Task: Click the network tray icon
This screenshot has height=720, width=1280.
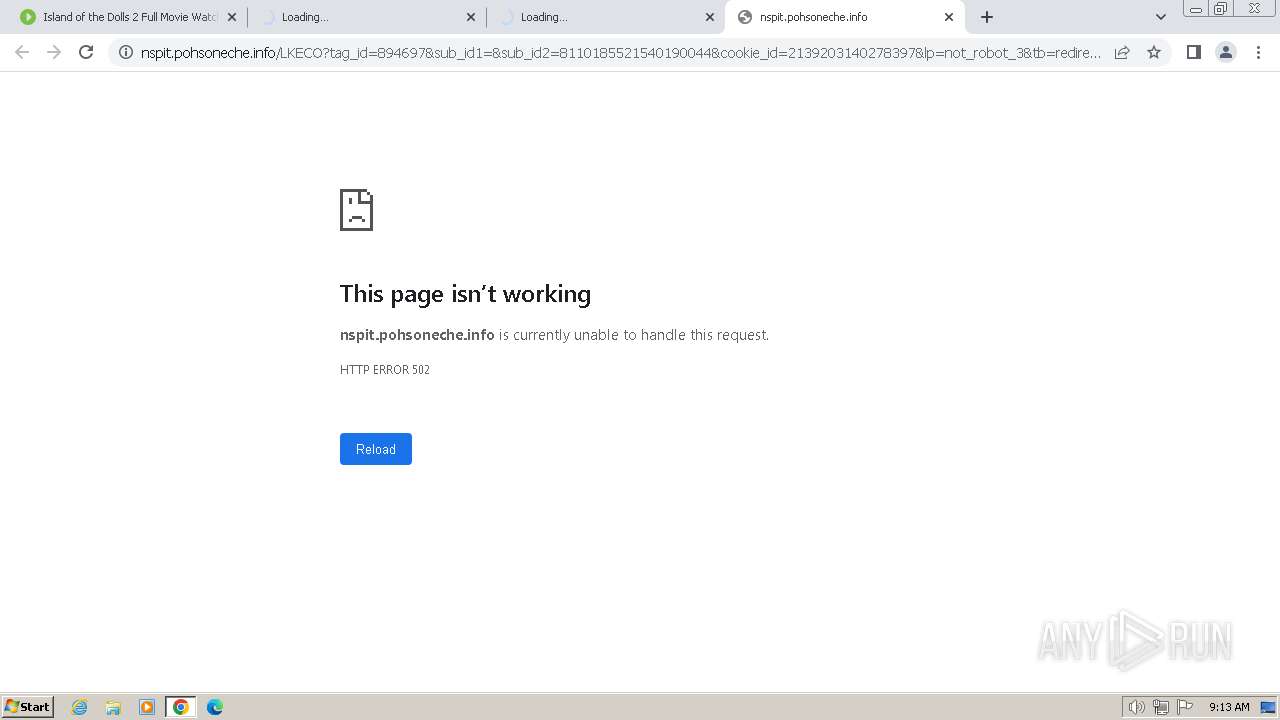Action: tap(1161, 707)
